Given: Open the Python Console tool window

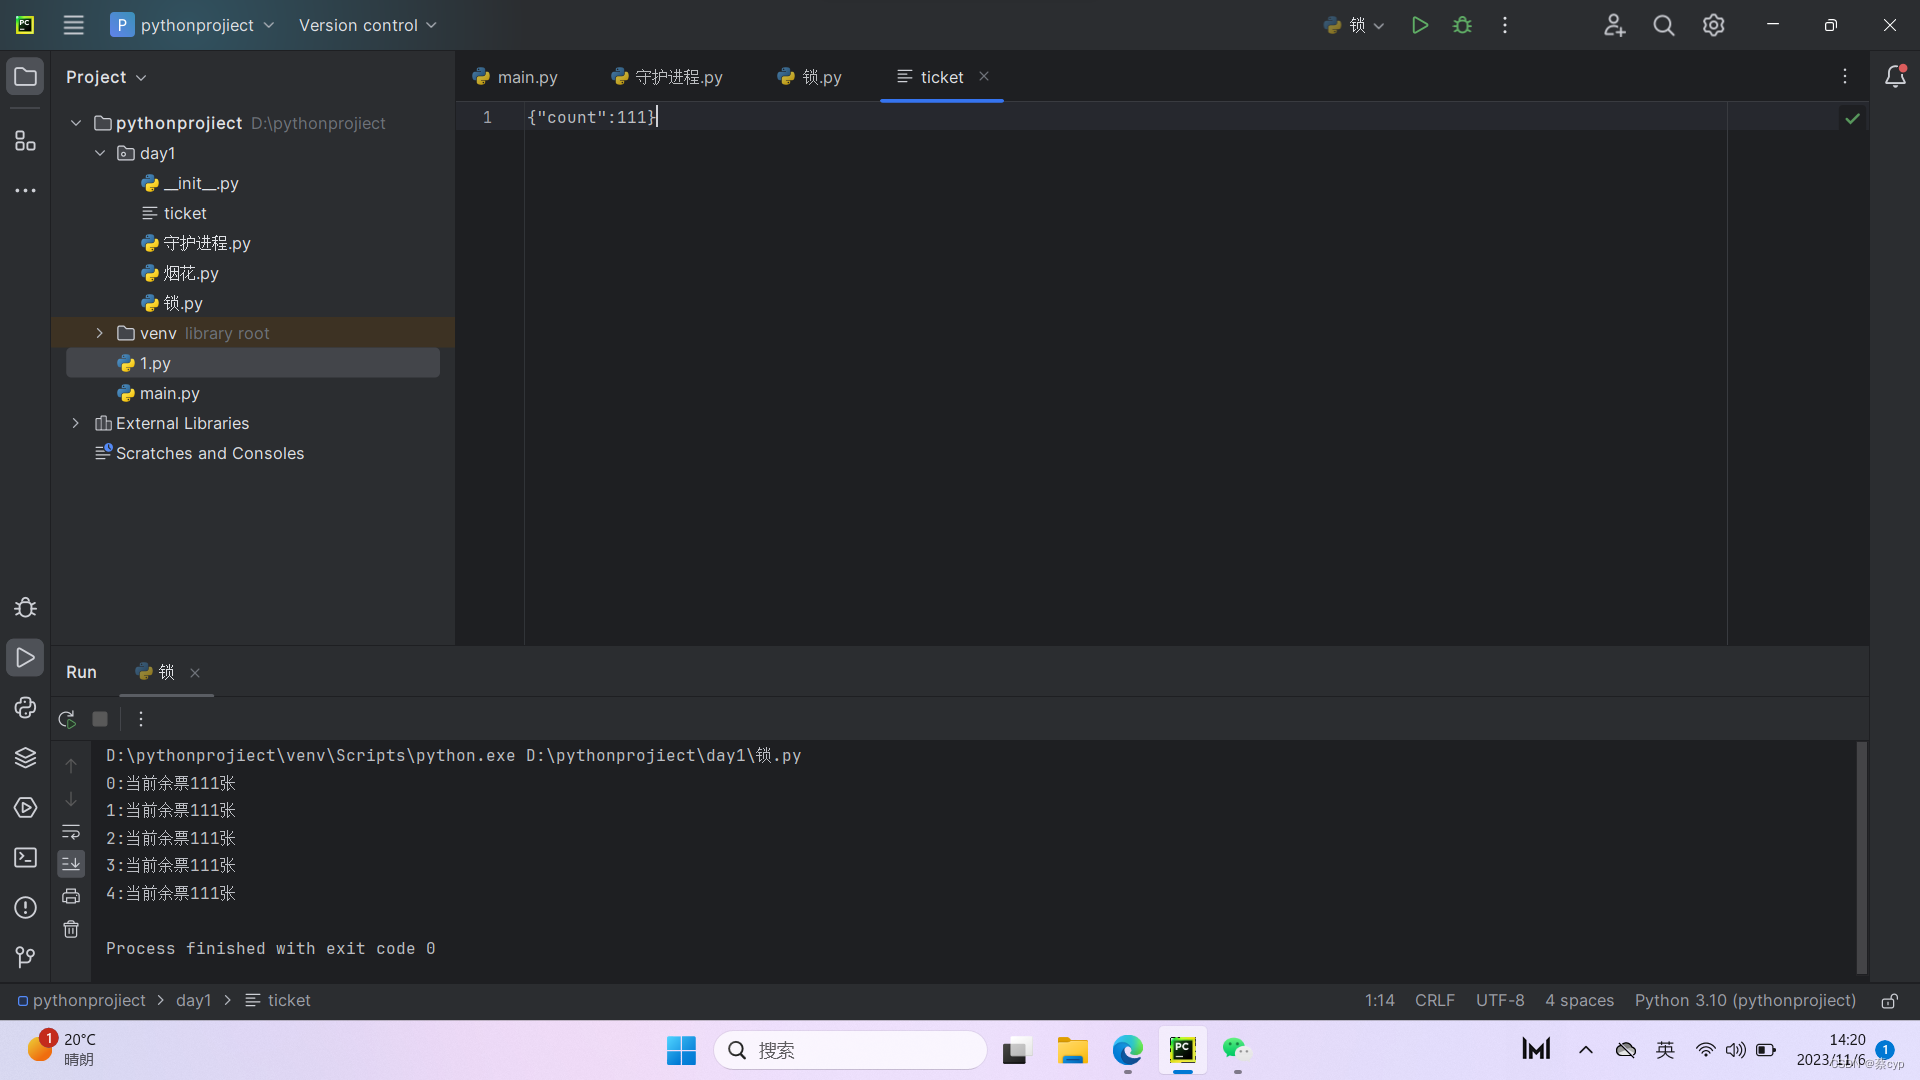Looking at the screenshot, I should tap(25, 708).
